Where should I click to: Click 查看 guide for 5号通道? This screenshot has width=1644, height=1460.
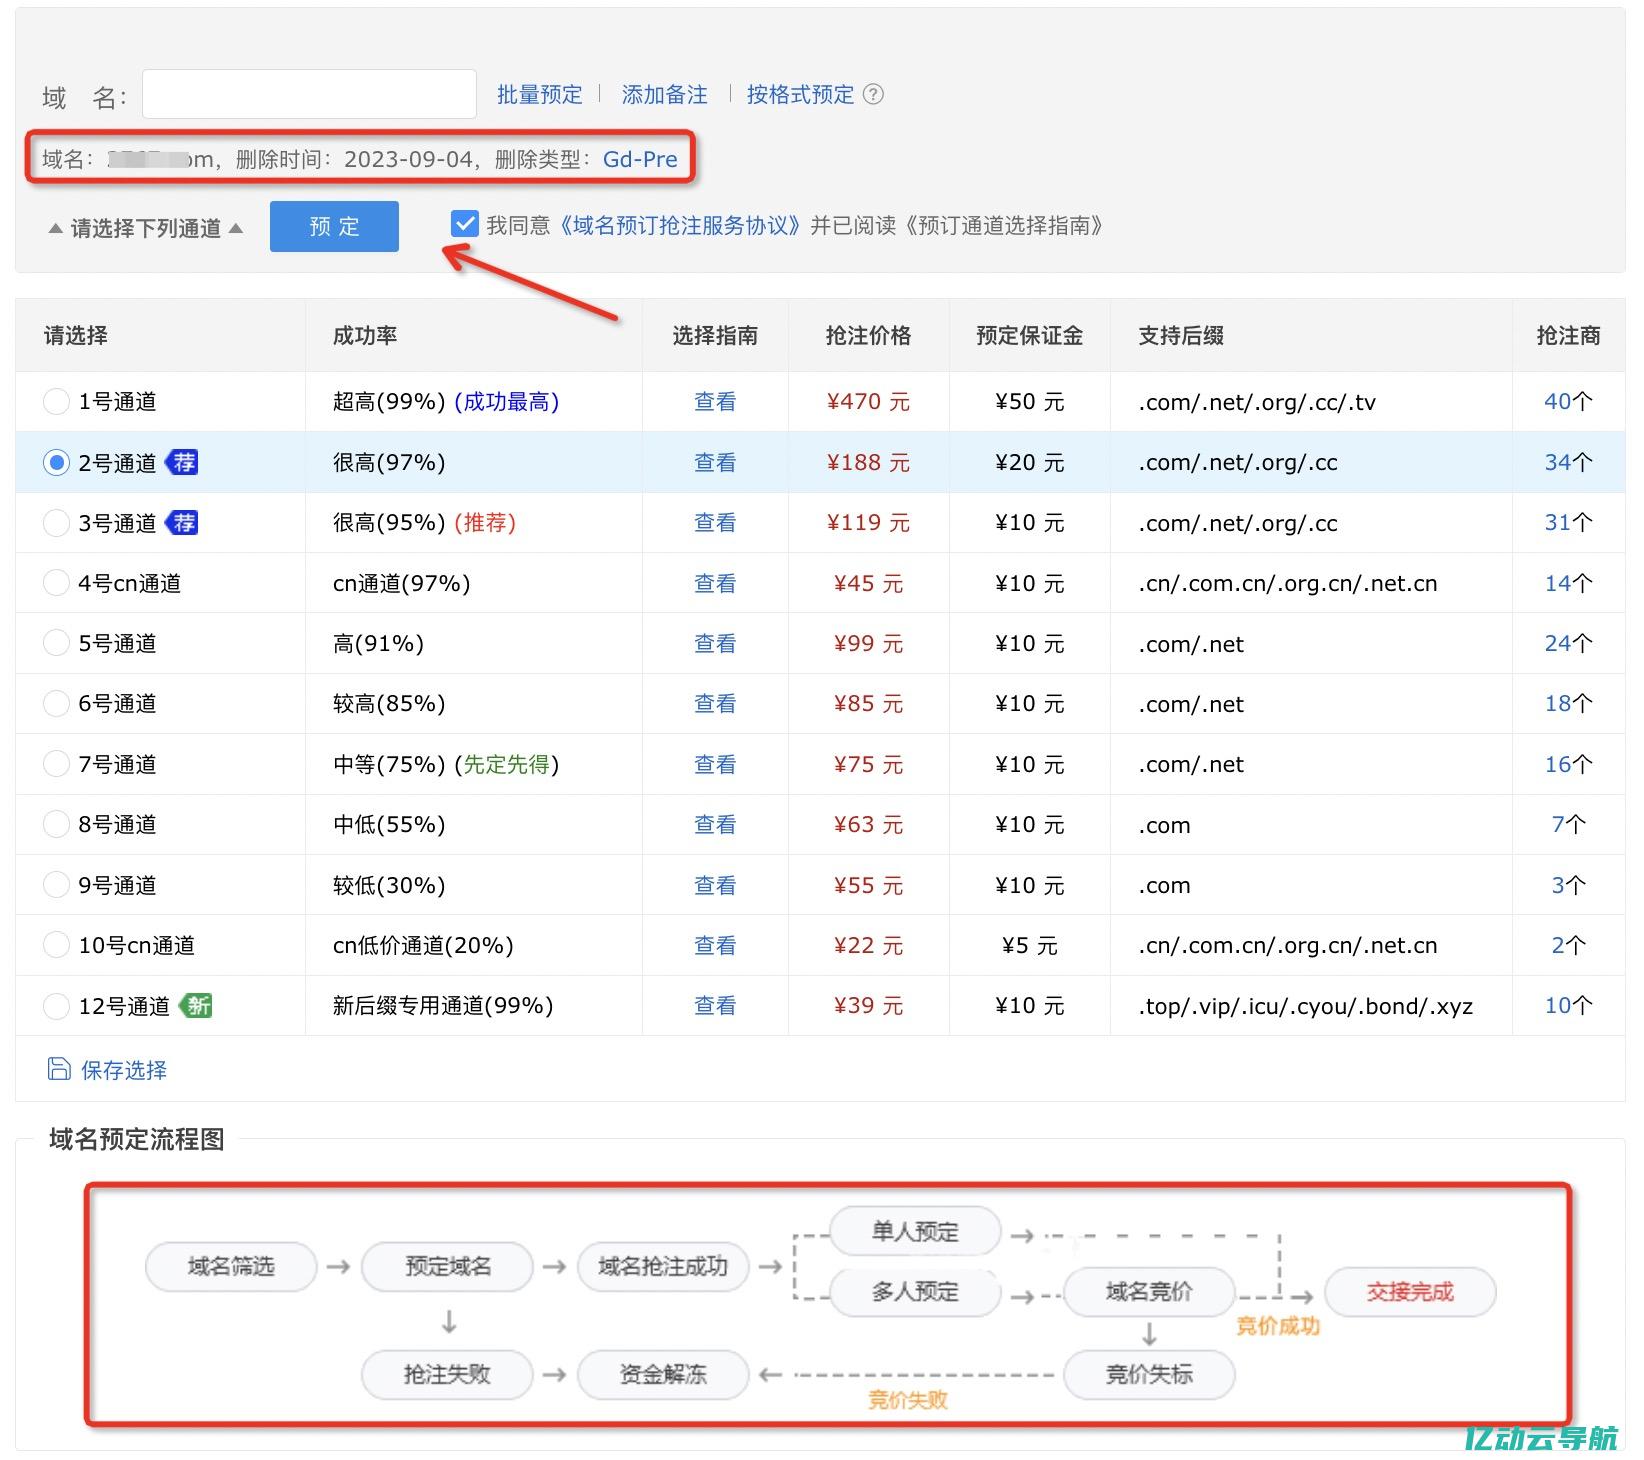click(x=715, y=643)
